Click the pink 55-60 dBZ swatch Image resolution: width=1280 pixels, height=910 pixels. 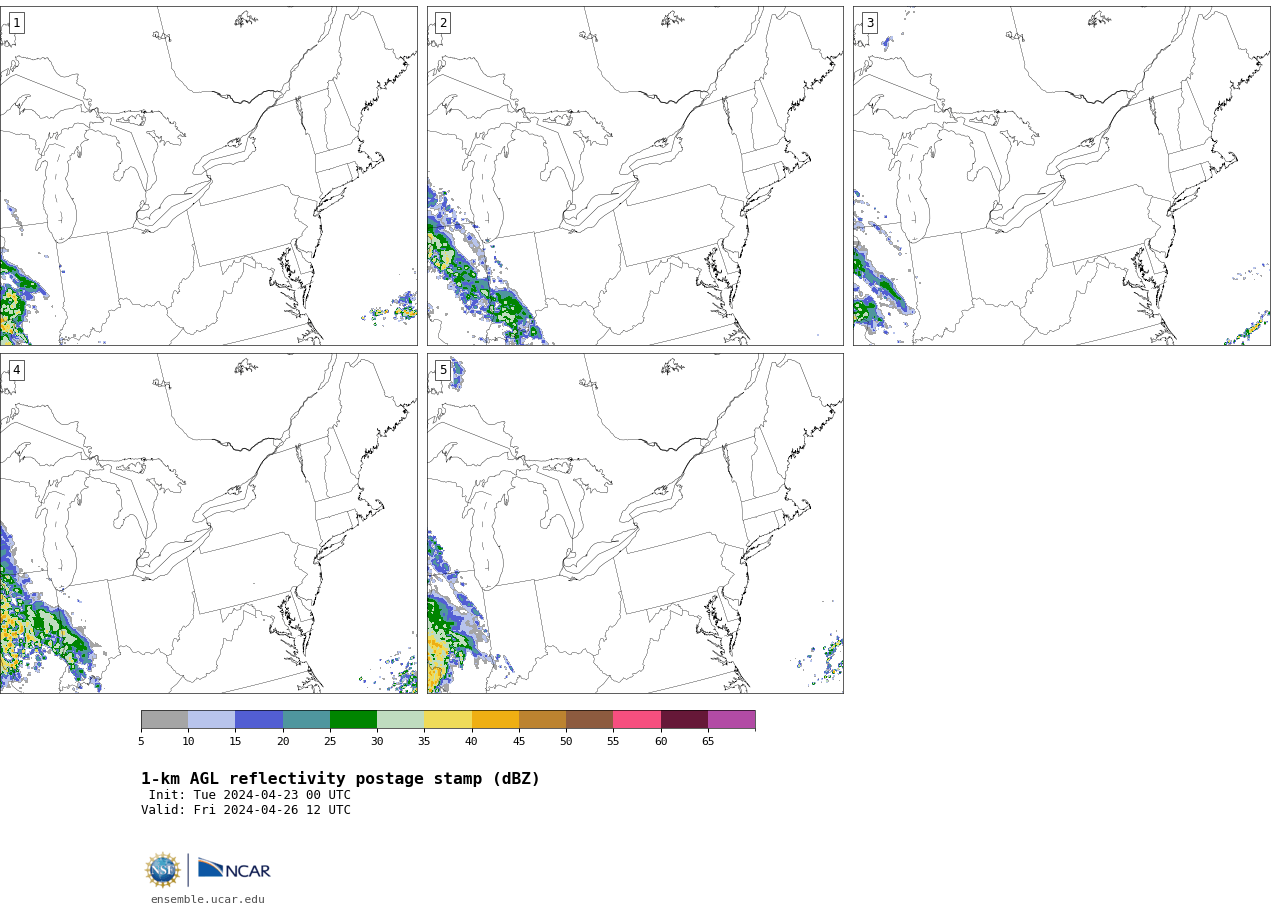click(x=637, y=720)
